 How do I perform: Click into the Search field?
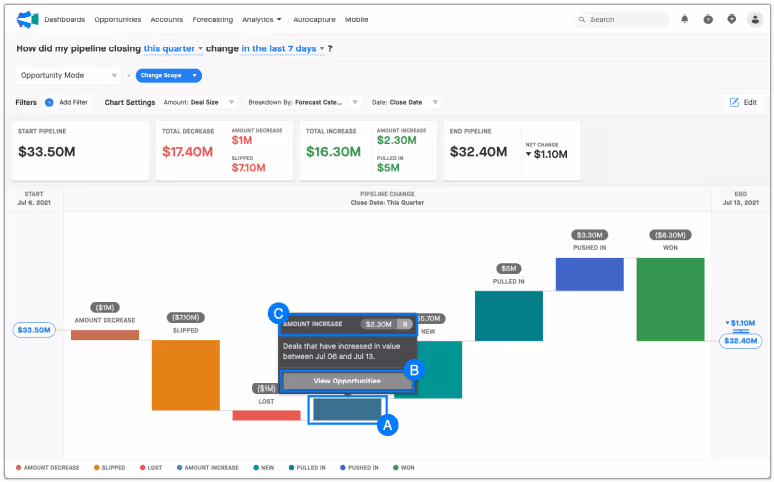tap(621, 20)
